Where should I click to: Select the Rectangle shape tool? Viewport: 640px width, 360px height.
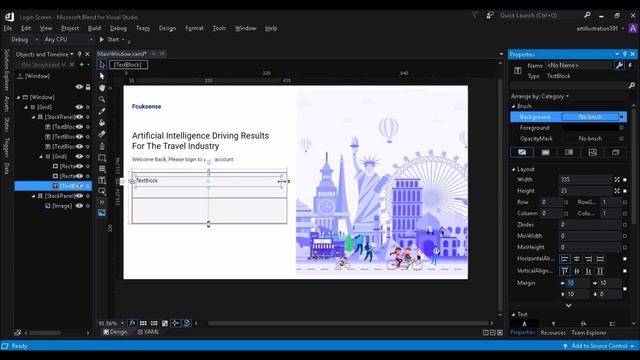click(102, 158)
